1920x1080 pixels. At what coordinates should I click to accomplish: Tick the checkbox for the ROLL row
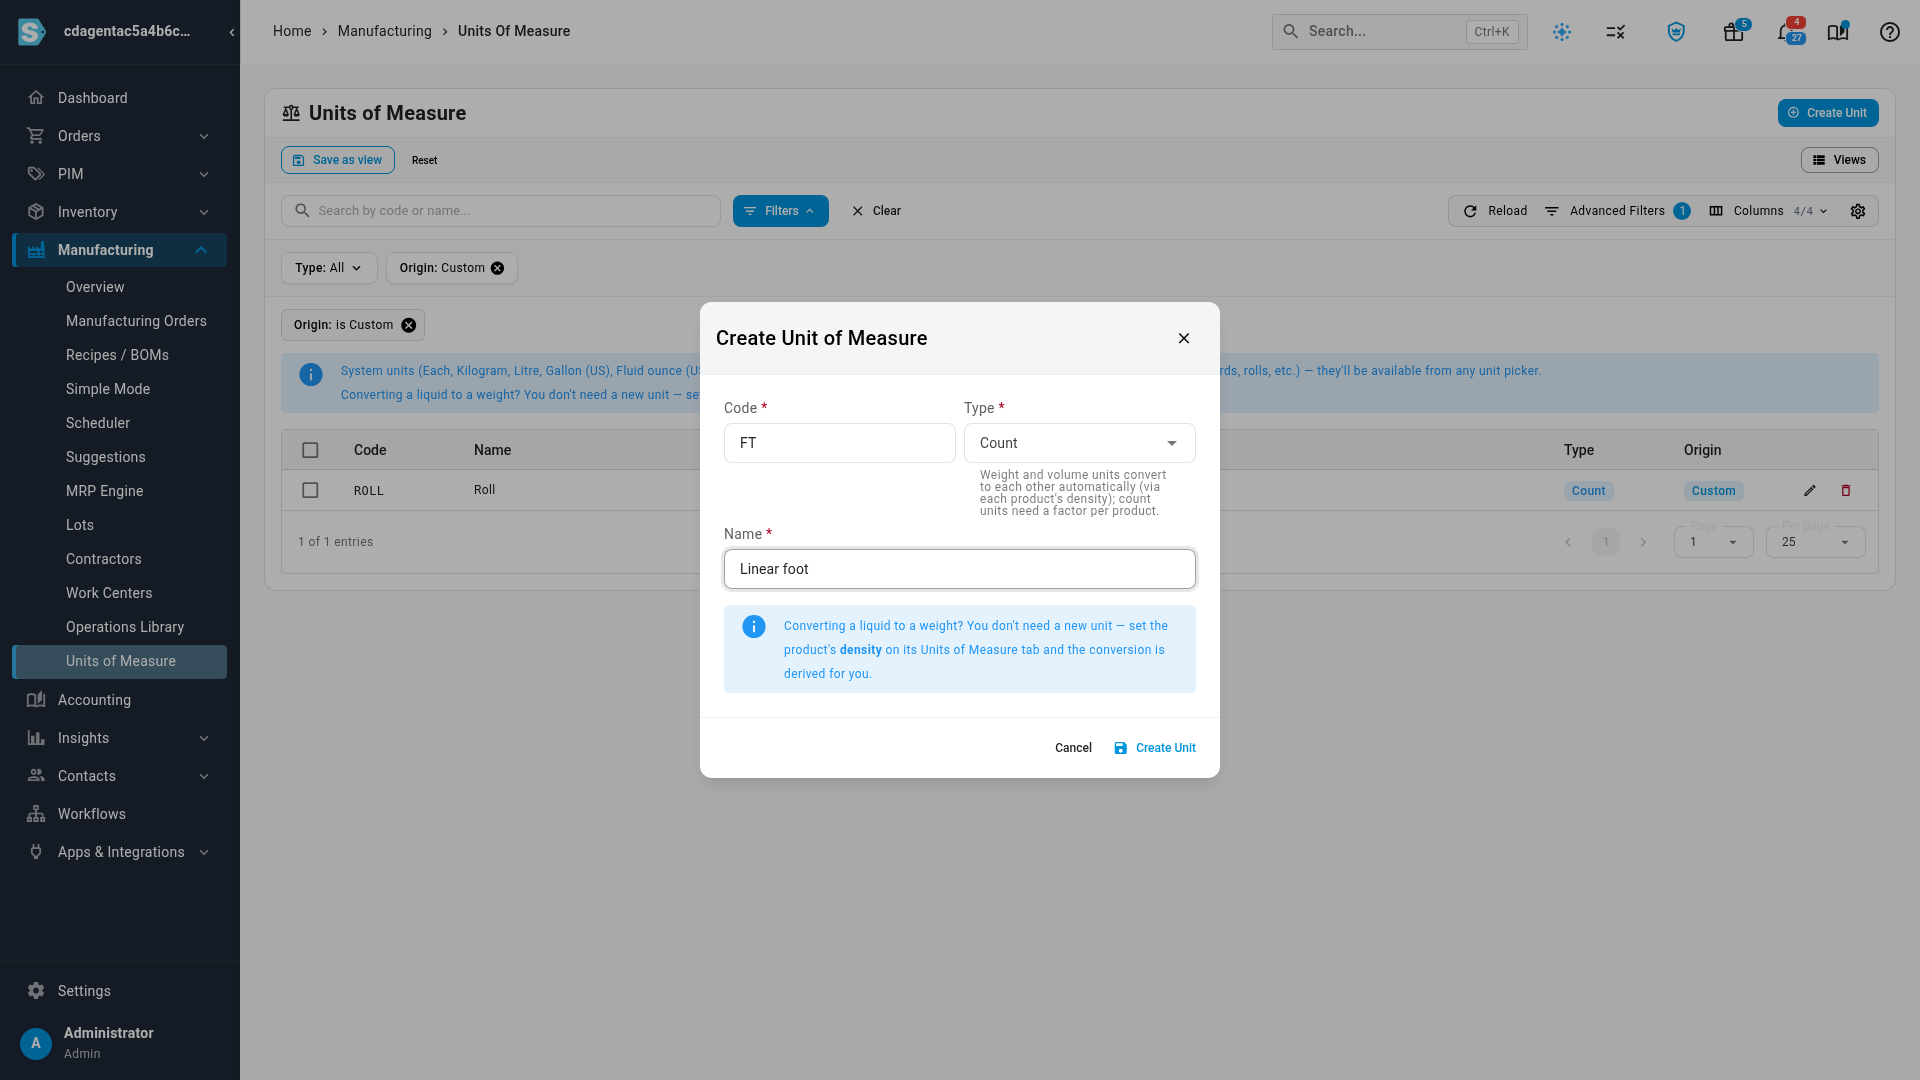310,490
